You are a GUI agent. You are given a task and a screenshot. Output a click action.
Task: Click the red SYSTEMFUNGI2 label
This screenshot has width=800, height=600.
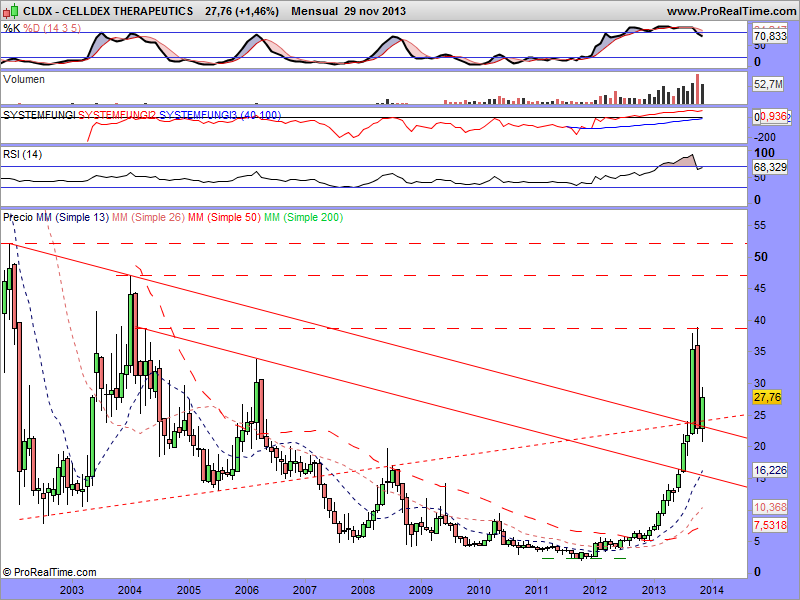point(117,115)
